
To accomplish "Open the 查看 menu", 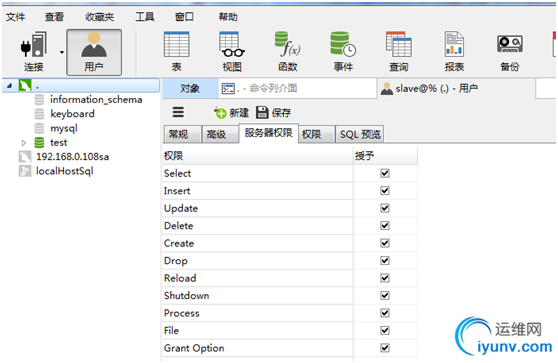I will pos(54,17).
